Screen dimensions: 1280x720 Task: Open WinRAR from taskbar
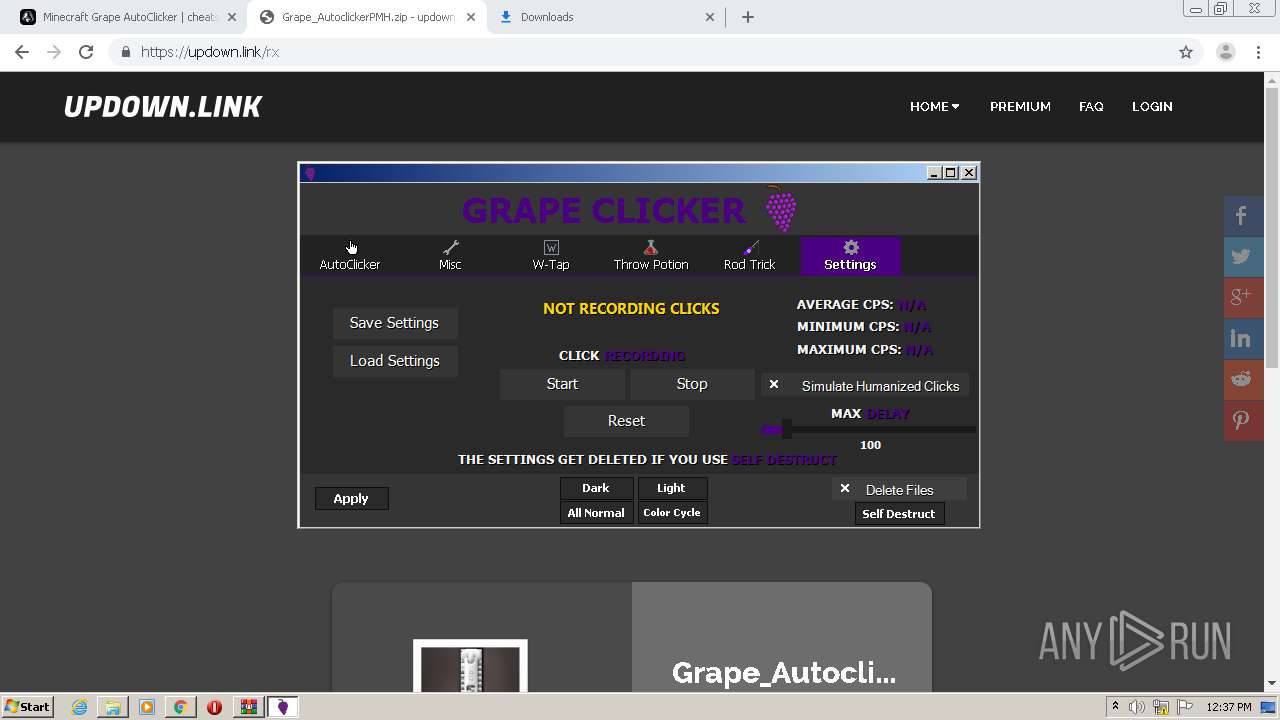pyautogui.click(x=248, y=707)
